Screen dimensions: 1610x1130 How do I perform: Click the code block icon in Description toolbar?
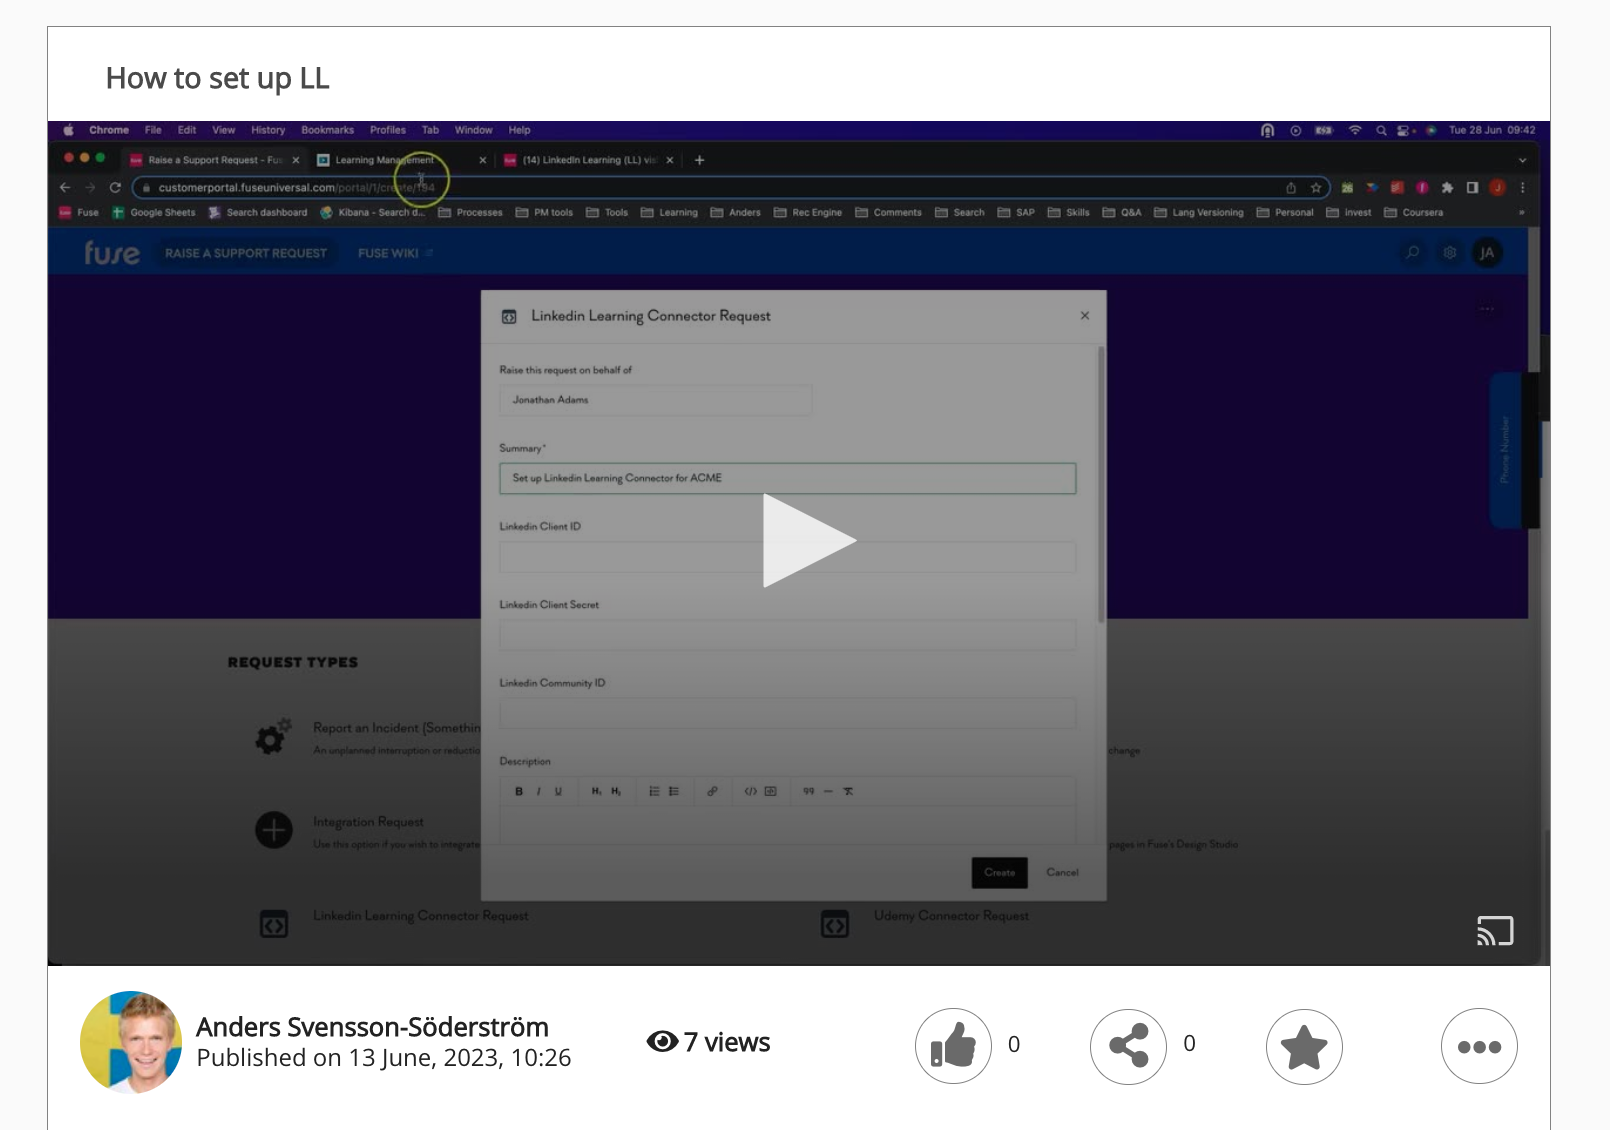click(x=751, y=791)
